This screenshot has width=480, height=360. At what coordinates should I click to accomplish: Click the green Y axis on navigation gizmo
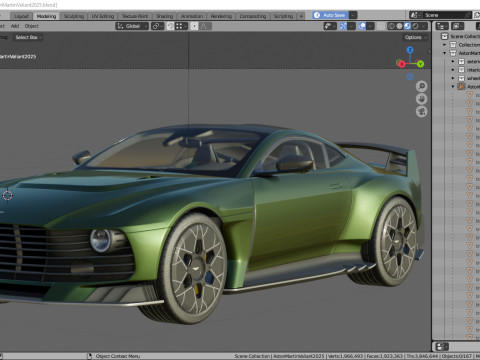click(x=420, y=64)
